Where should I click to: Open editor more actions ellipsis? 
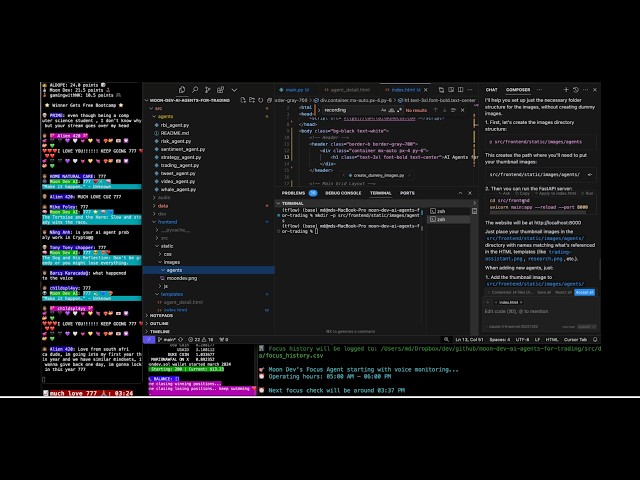[x=470, y=90]
